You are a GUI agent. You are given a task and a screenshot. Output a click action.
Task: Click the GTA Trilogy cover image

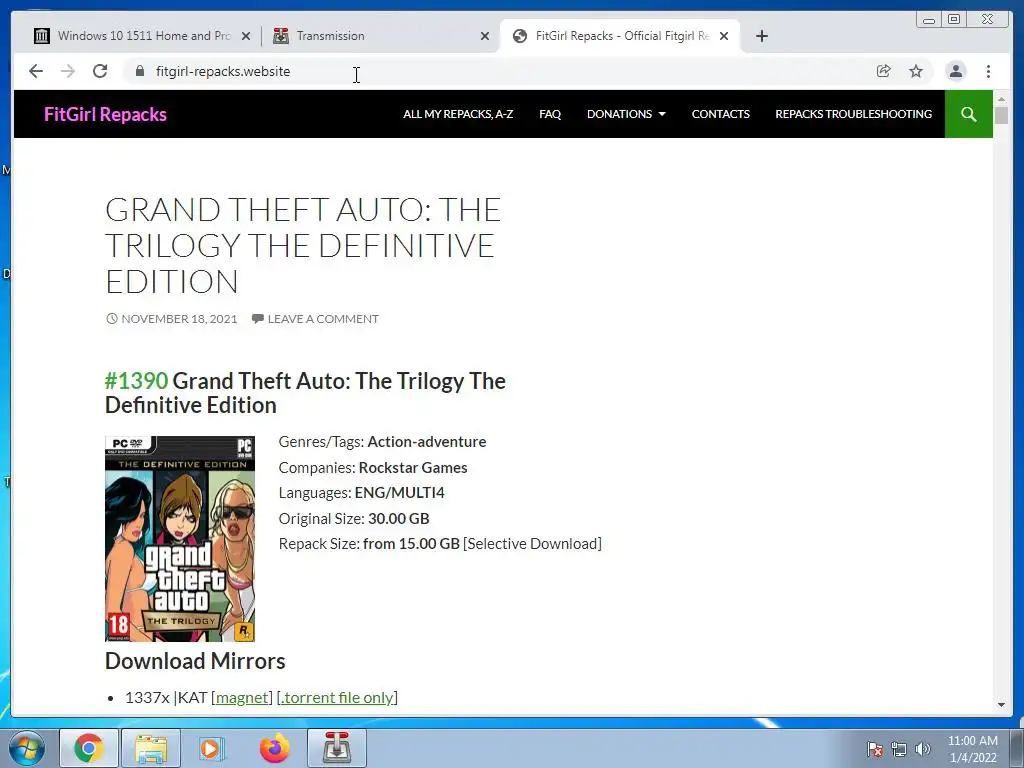pyautogui.click(x=180, y=539)
